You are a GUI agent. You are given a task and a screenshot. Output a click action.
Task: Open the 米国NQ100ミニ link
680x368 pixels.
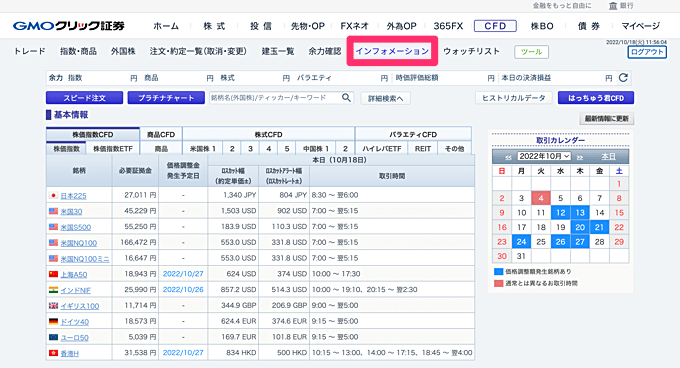click(x=85, y=259)
